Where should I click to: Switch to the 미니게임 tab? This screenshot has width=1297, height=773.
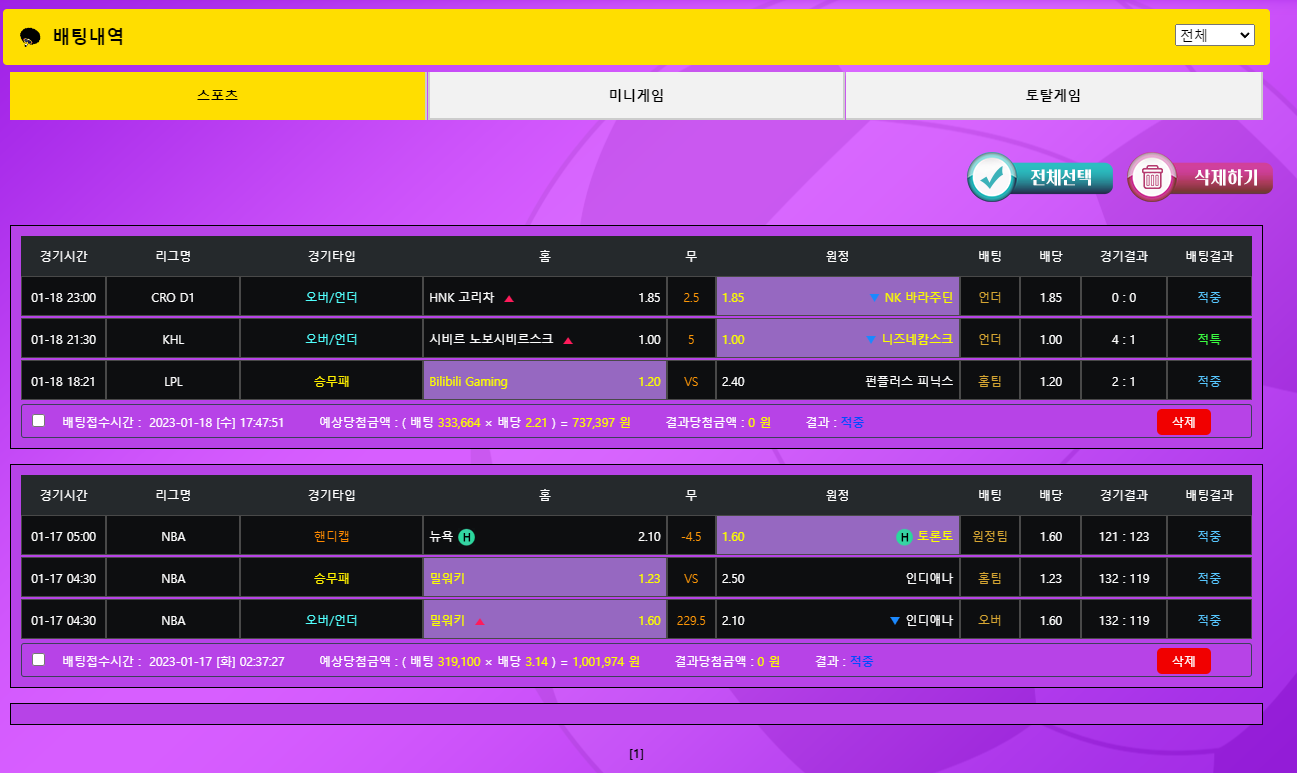[636, 96]
